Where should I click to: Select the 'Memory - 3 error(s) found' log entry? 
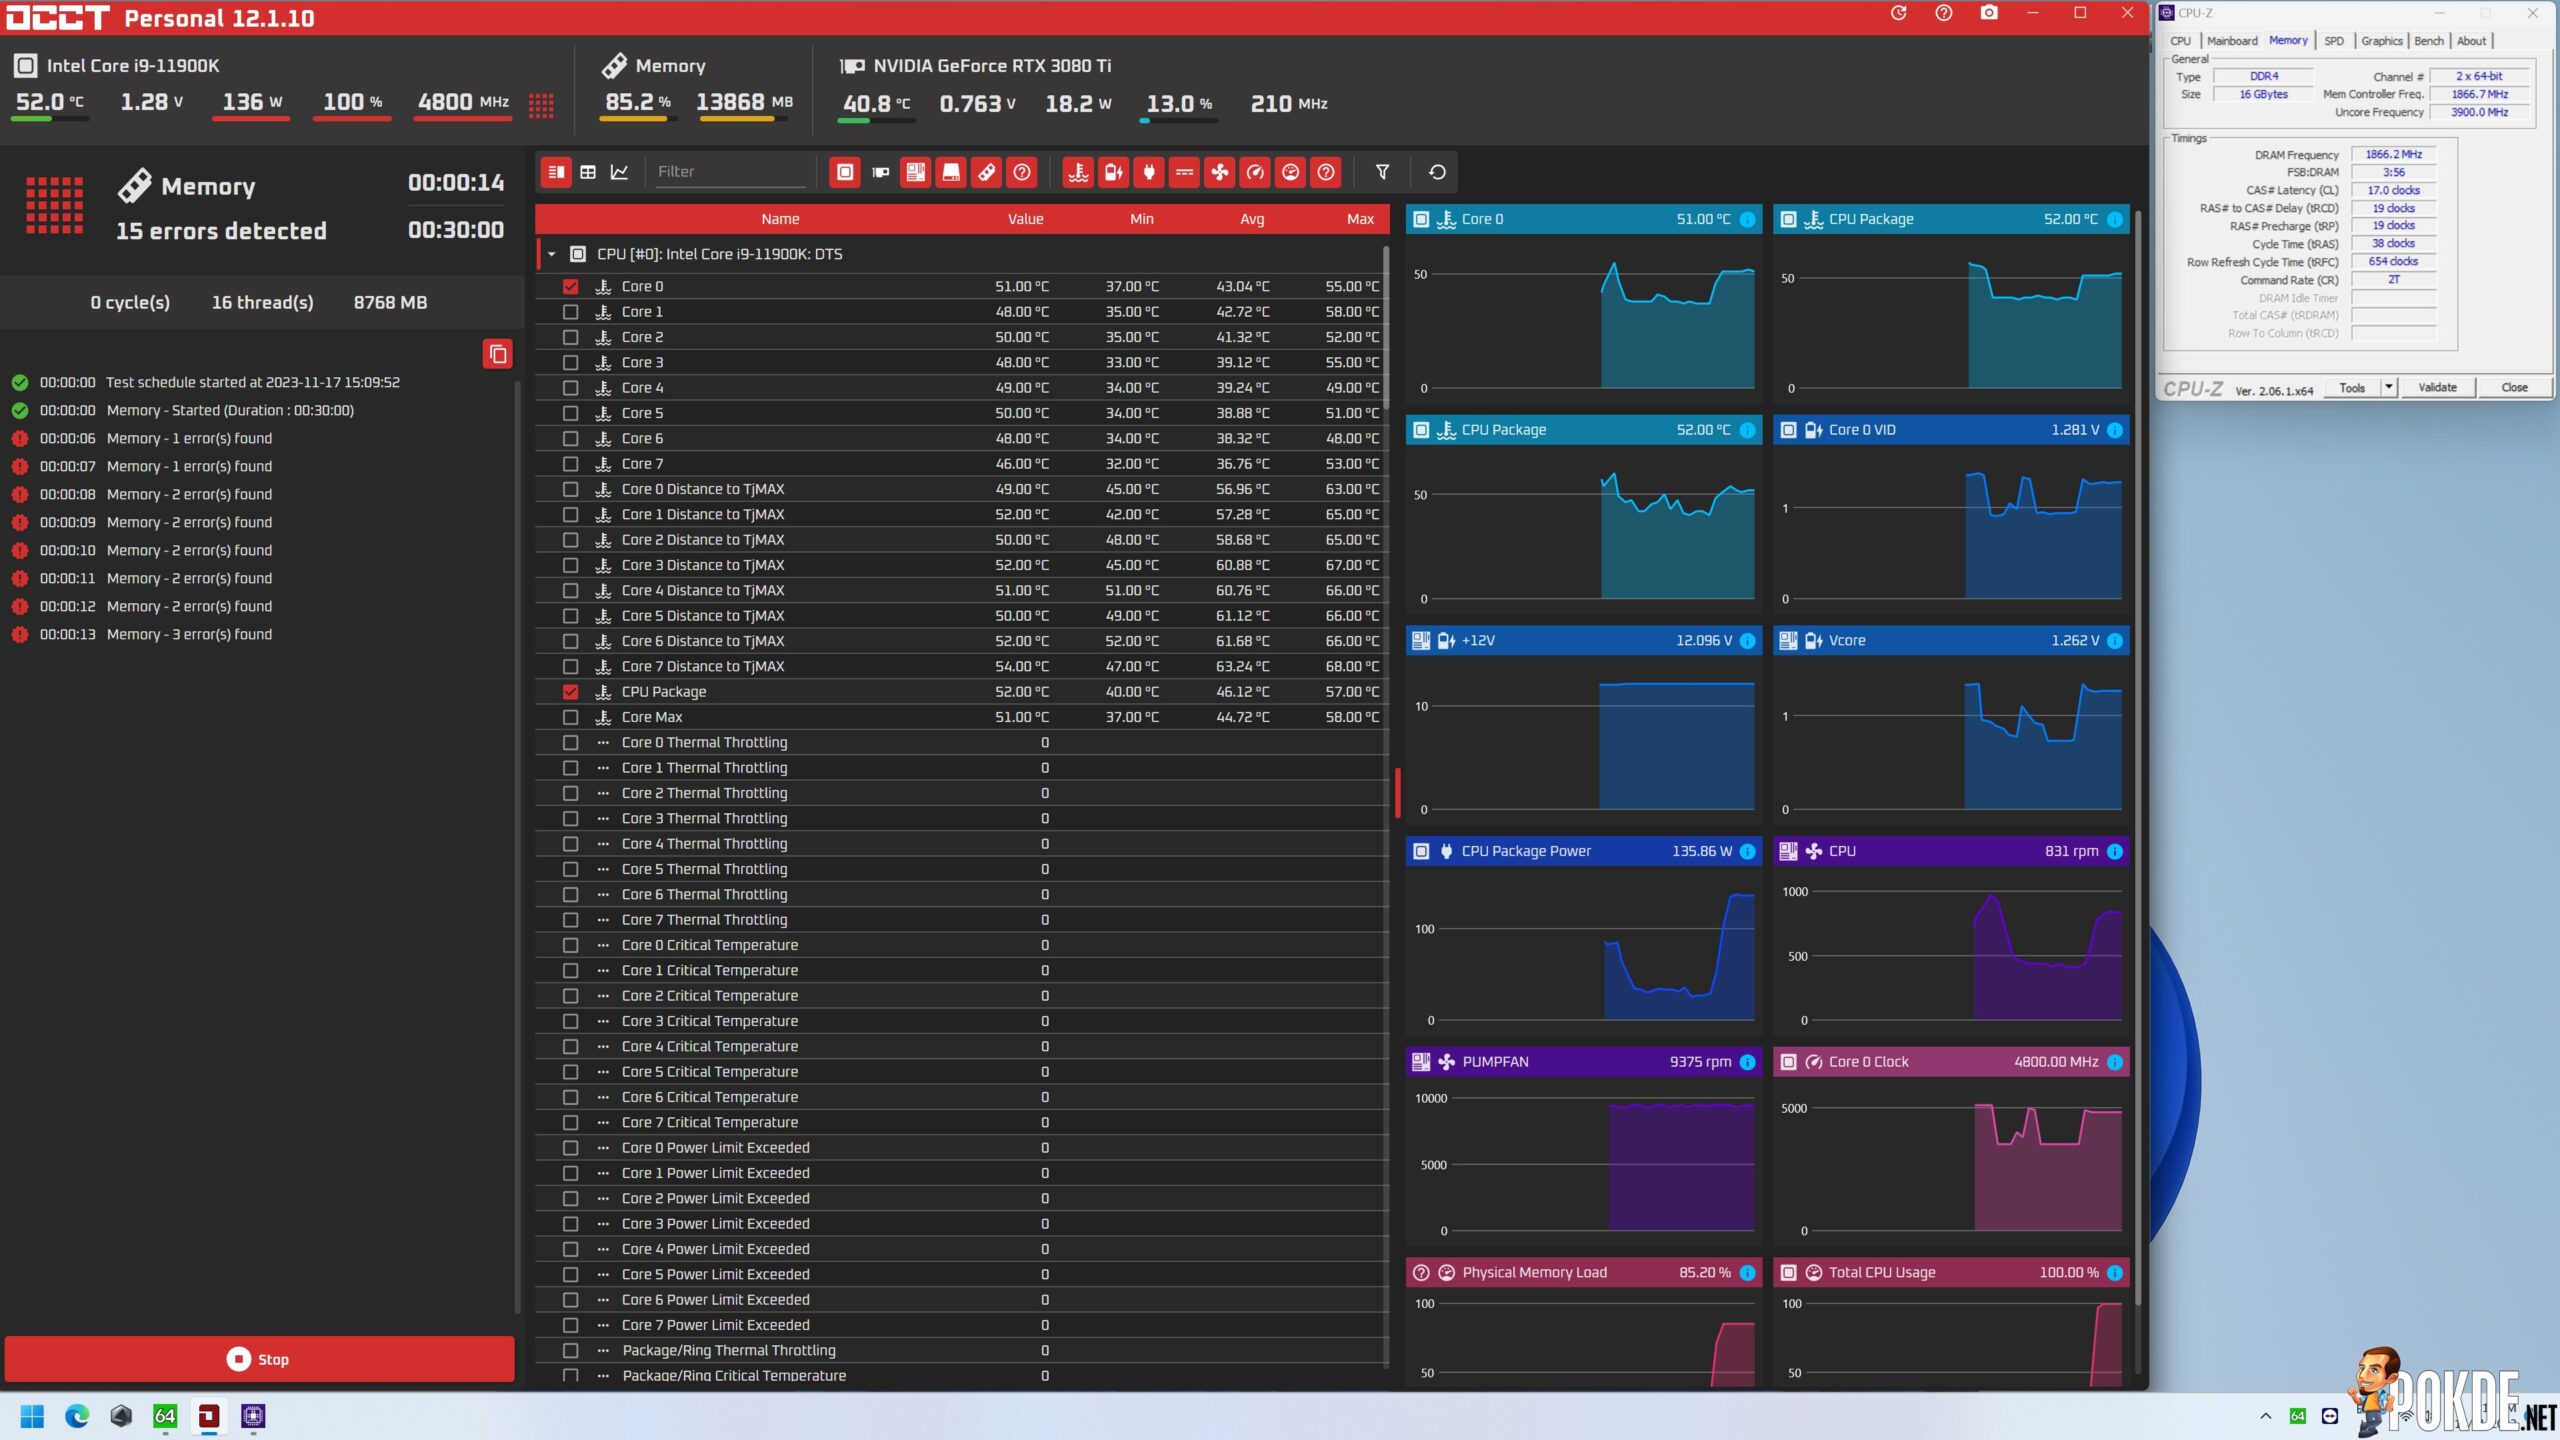point(189,635)
